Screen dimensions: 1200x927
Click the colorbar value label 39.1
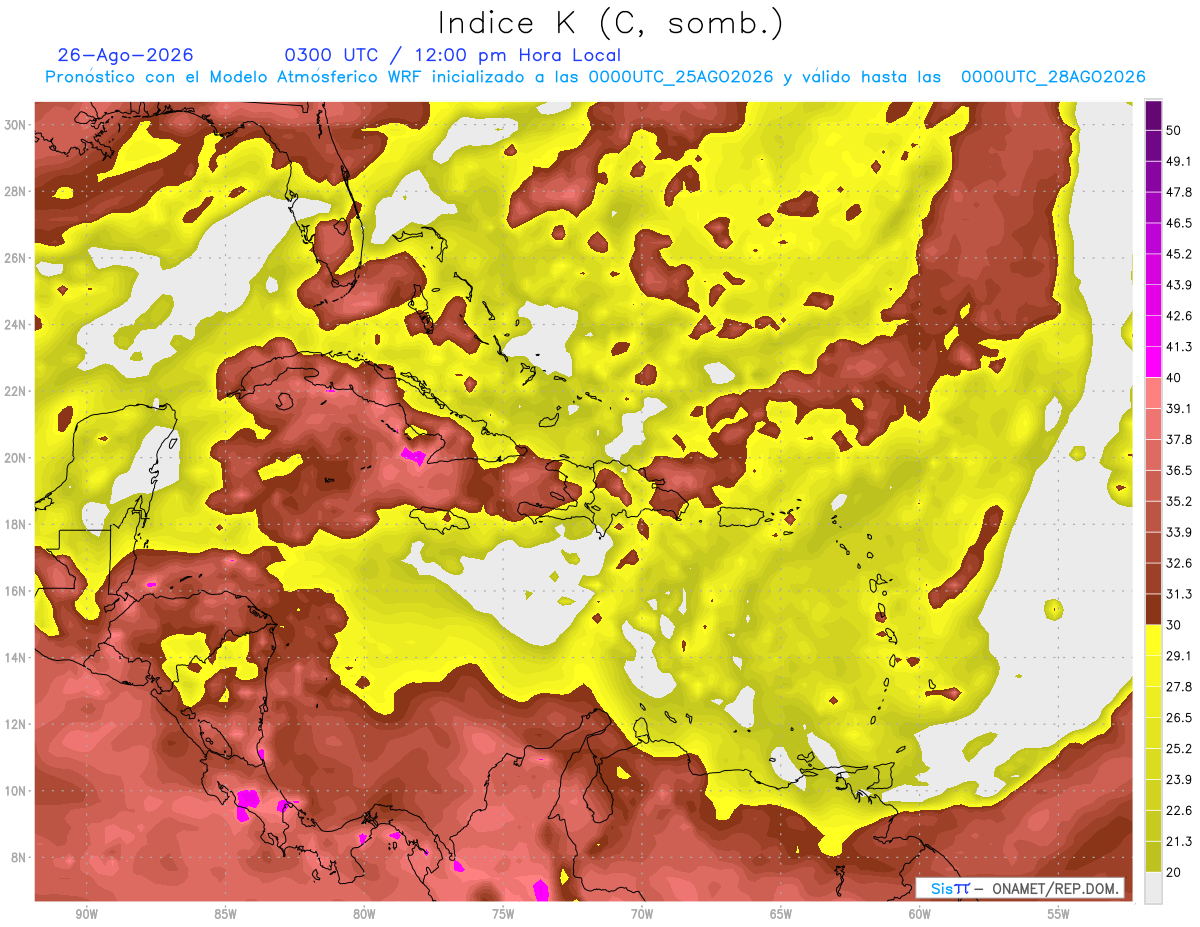(1179, 408)
